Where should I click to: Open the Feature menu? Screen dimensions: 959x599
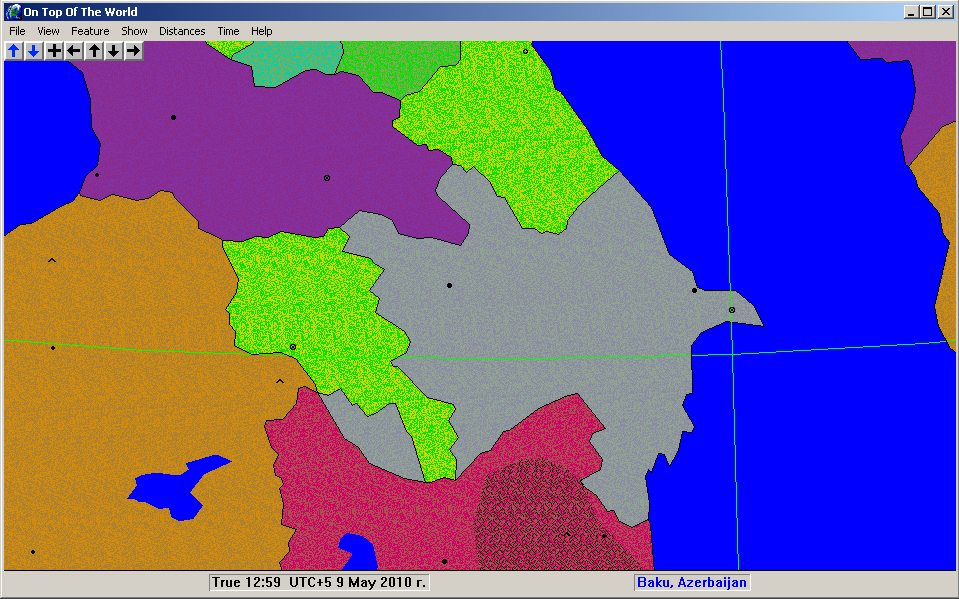pyautogui.click(x=90, y=31)
